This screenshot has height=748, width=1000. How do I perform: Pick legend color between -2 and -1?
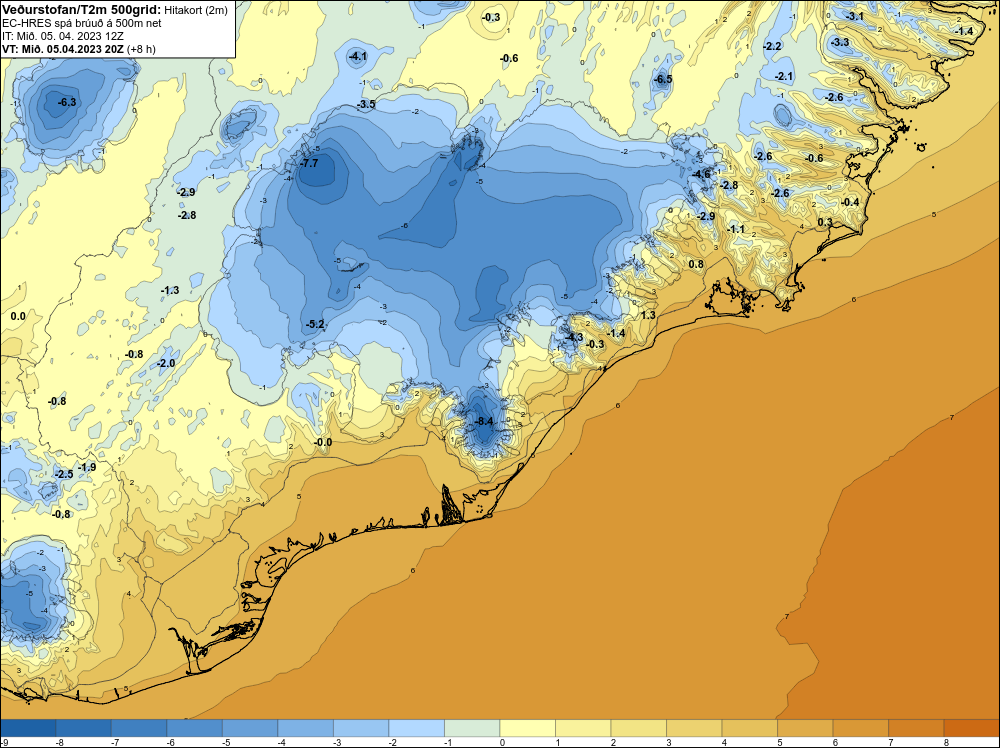(x=416, y=728)
